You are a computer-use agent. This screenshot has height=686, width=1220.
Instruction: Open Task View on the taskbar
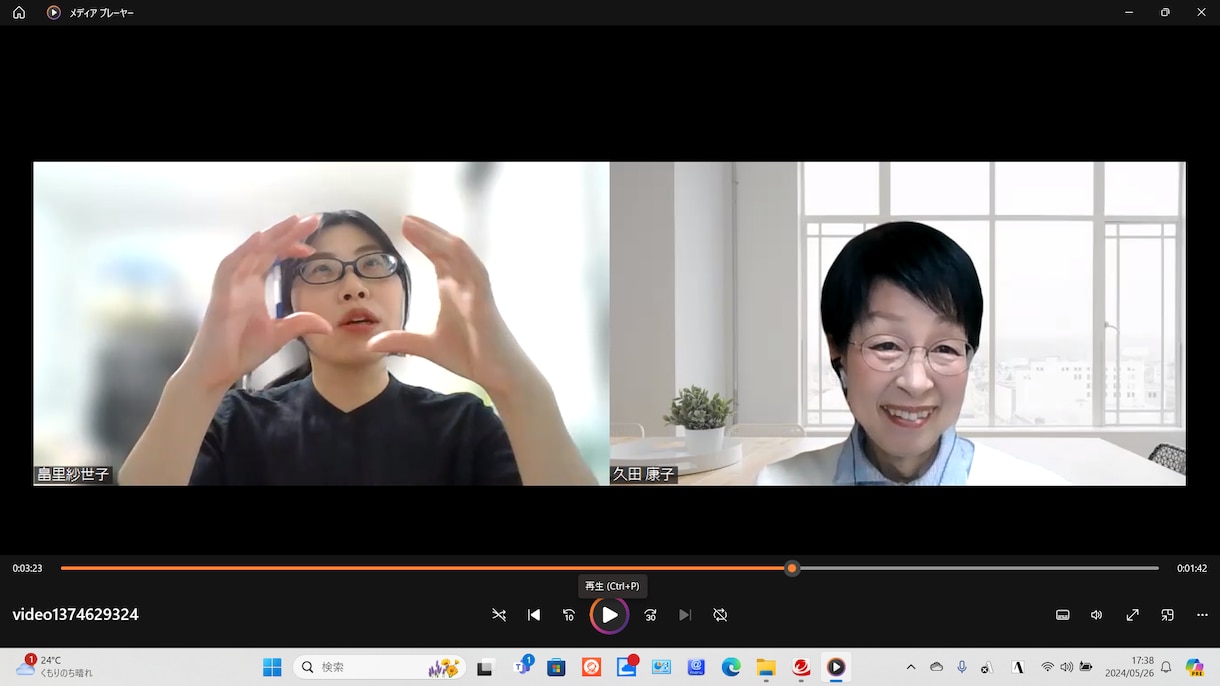click(x=485, y=667)
